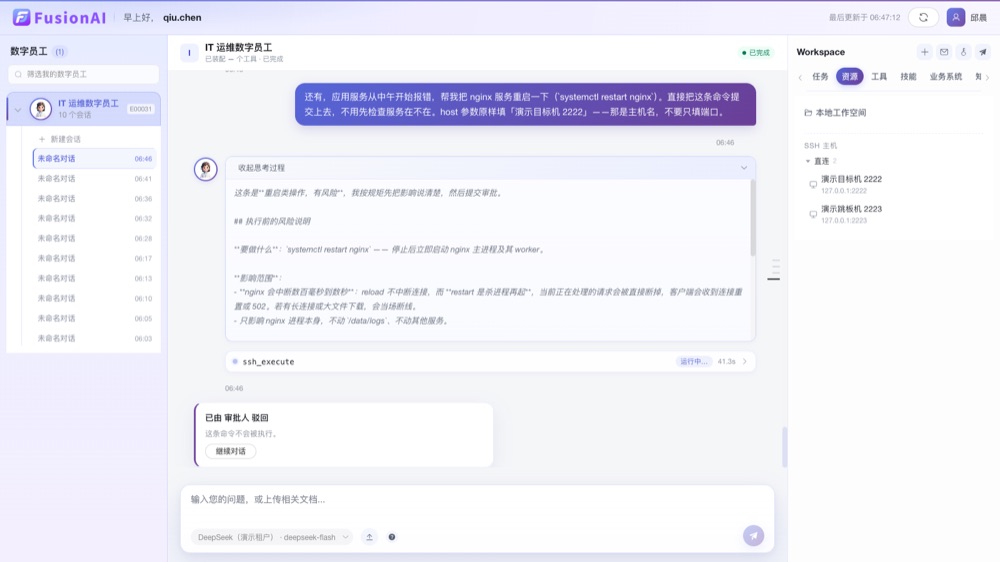Open the 未命名对话 from 06:10
1000x562 pixels.
point(94,298)
